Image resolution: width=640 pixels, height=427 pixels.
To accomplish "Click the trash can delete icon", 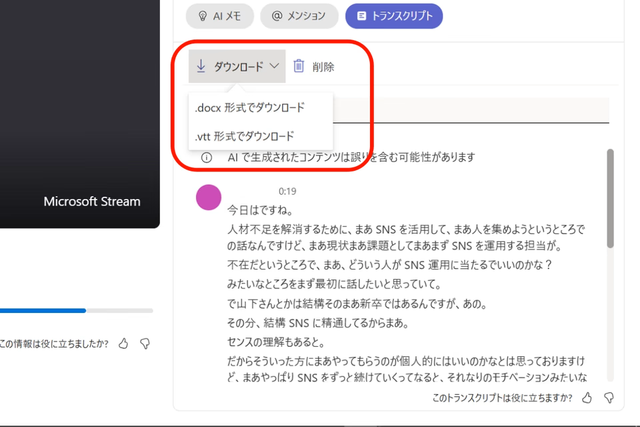I will tap(299, 66).
